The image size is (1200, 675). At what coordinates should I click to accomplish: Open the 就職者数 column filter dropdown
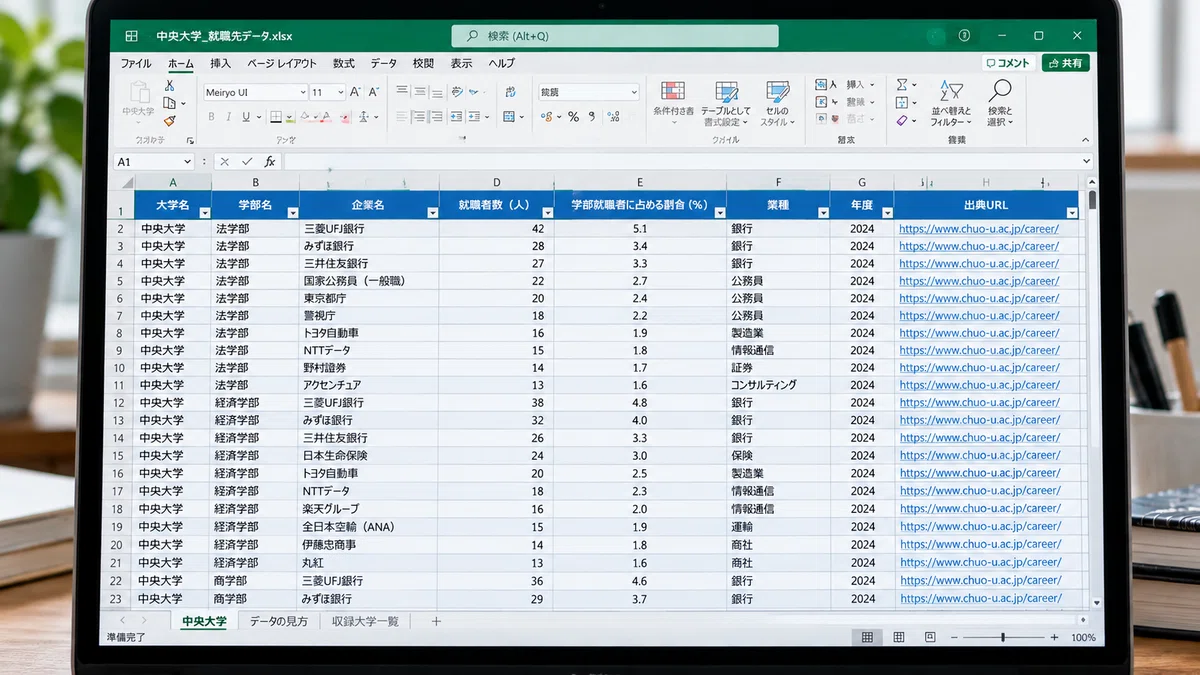pos(547,213)
